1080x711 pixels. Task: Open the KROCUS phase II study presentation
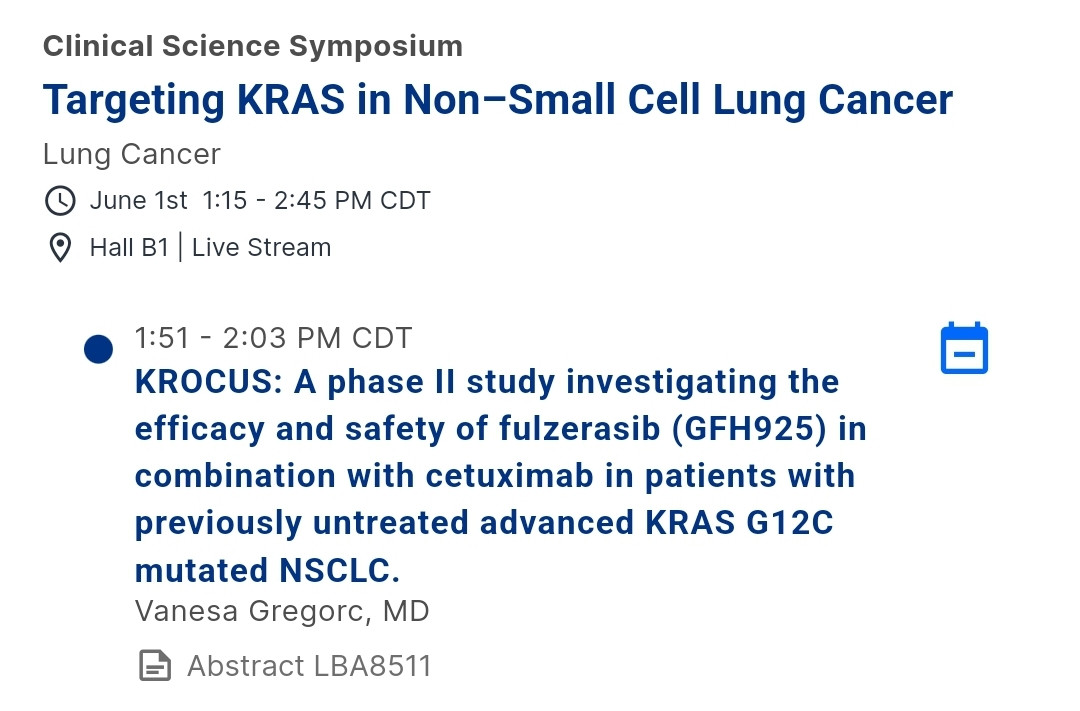(x=500, y=476)
